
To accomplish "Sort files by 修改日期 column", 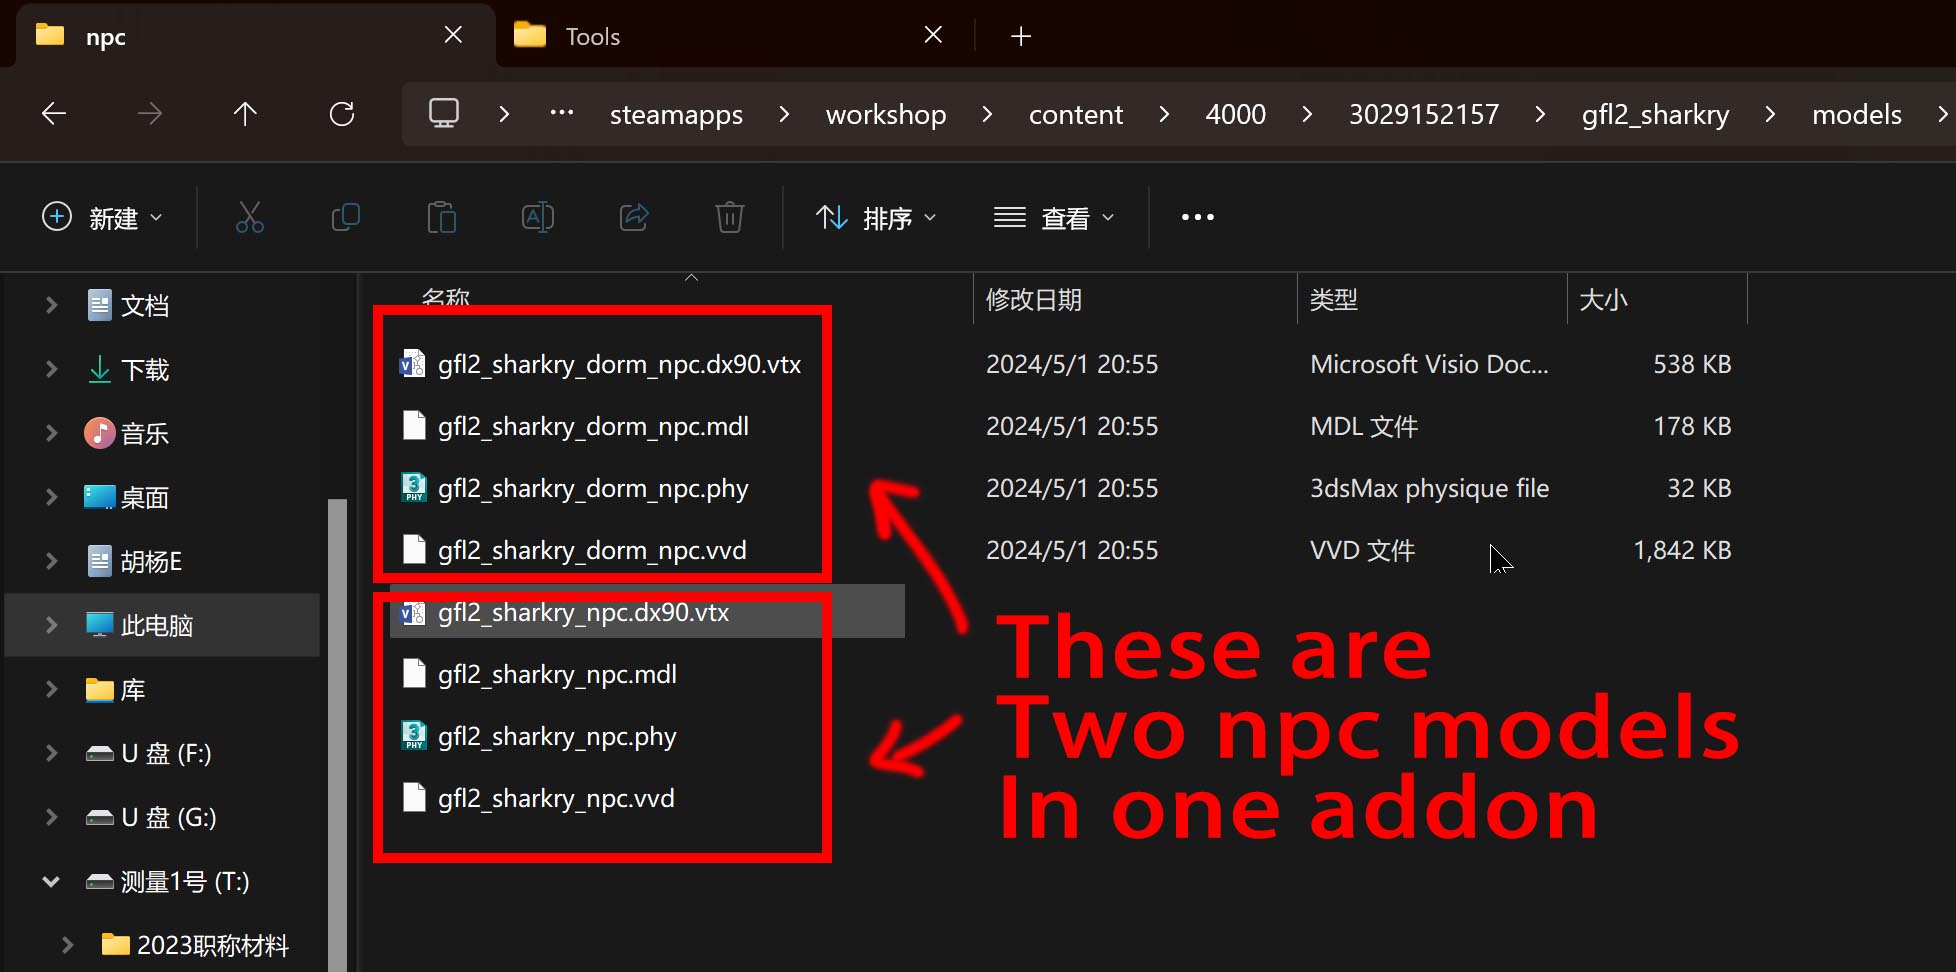I will [x=1034, y=299].
